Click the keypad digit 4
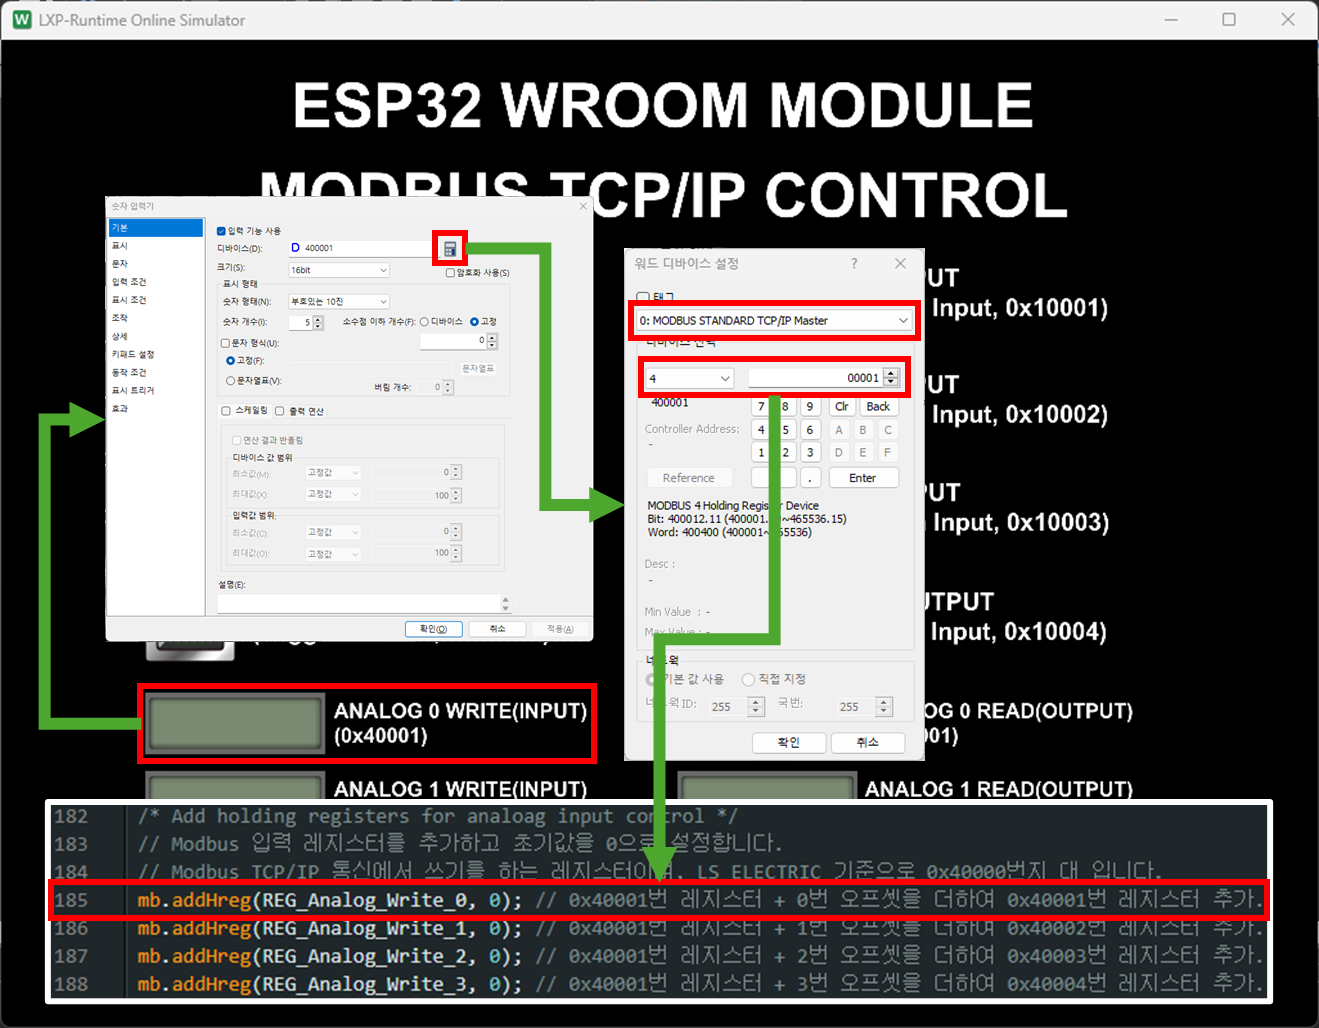Viewport: 1319px width, 1028px height. coord(761,430)
